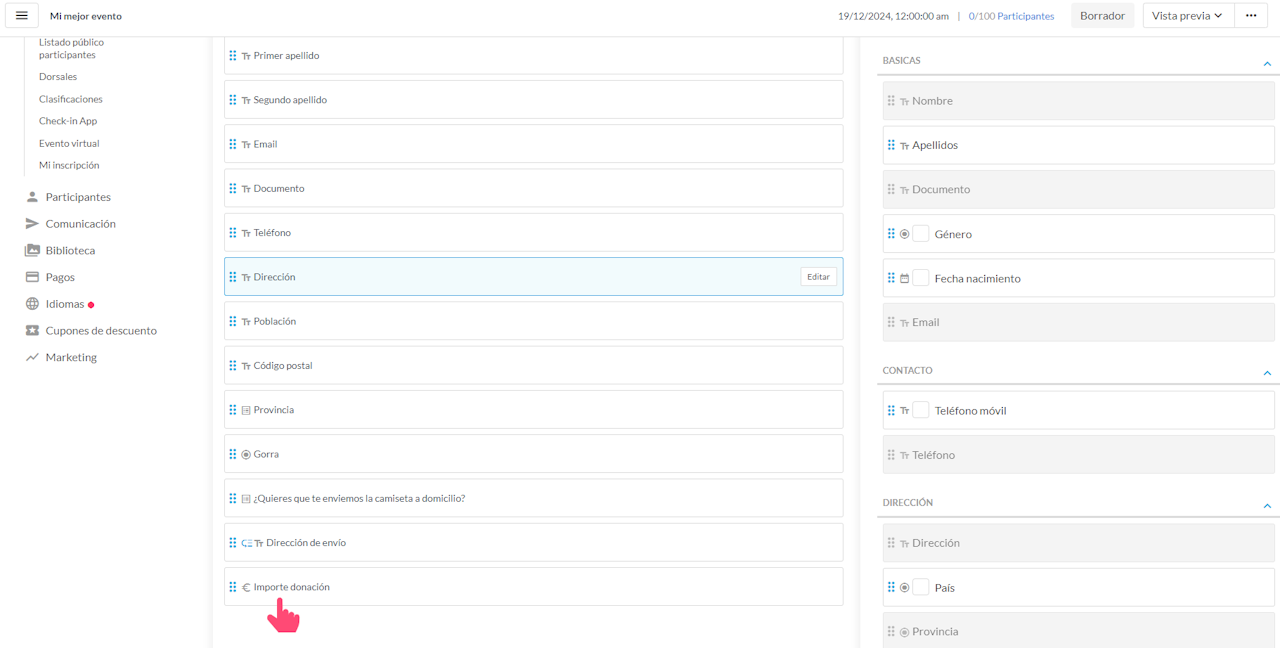The width and height of the screenshot is (1280, 648).
Task: Collapse the BASICAS section
Action: click(x=1267, y=63)
